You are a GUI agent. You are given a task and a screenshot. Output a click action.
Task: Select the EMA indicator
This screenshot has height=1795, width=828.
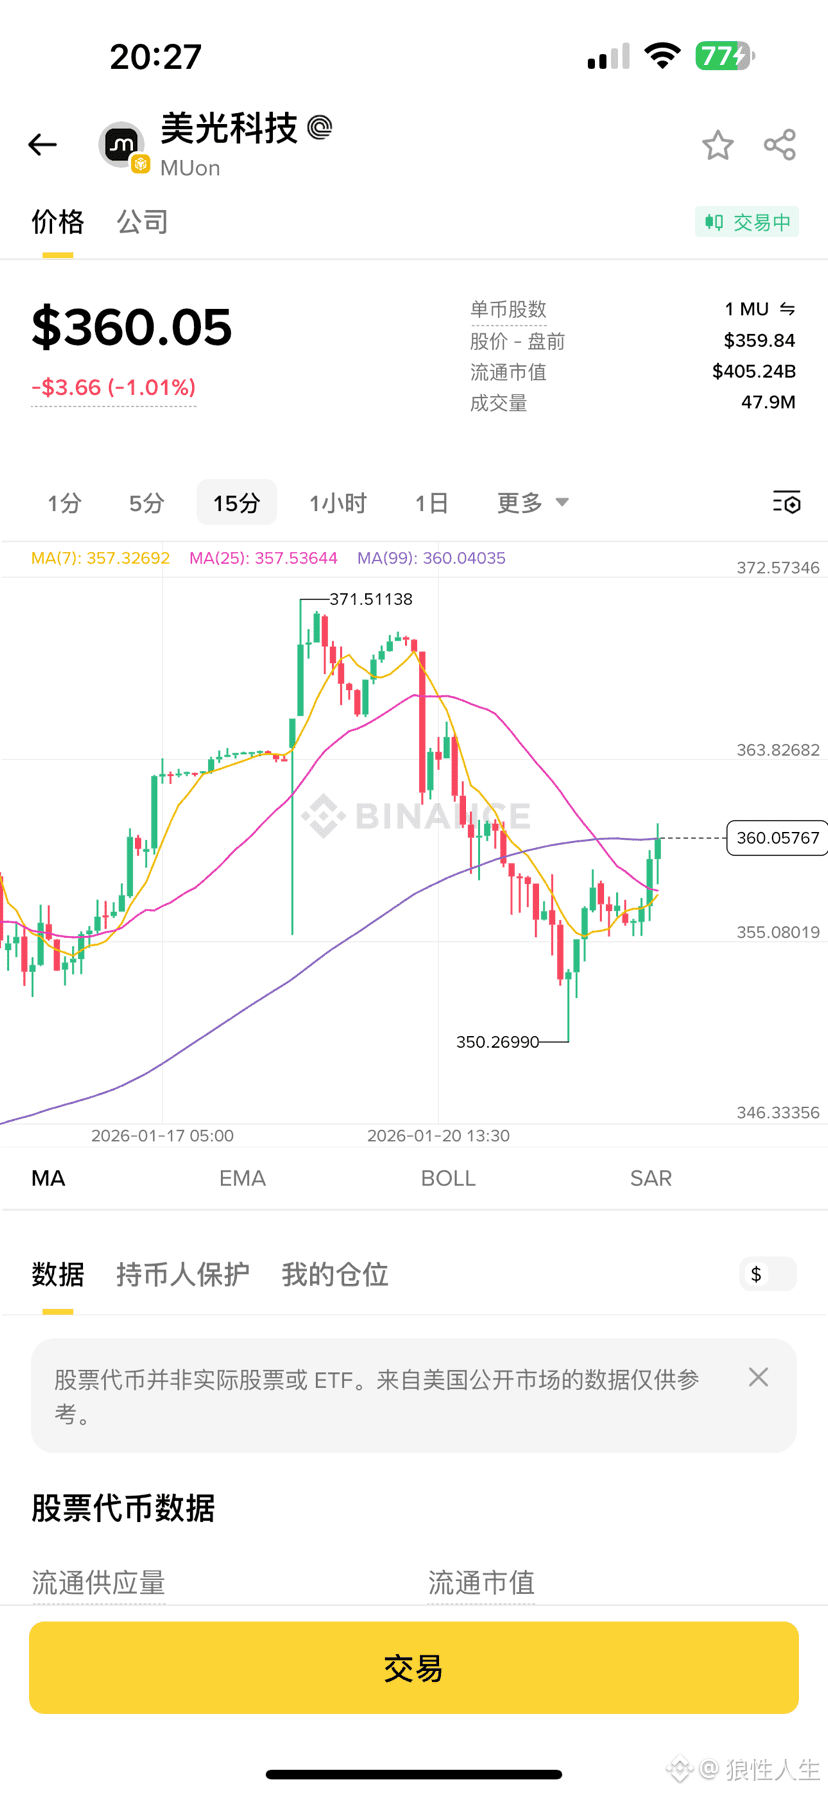coord(243,1178)
